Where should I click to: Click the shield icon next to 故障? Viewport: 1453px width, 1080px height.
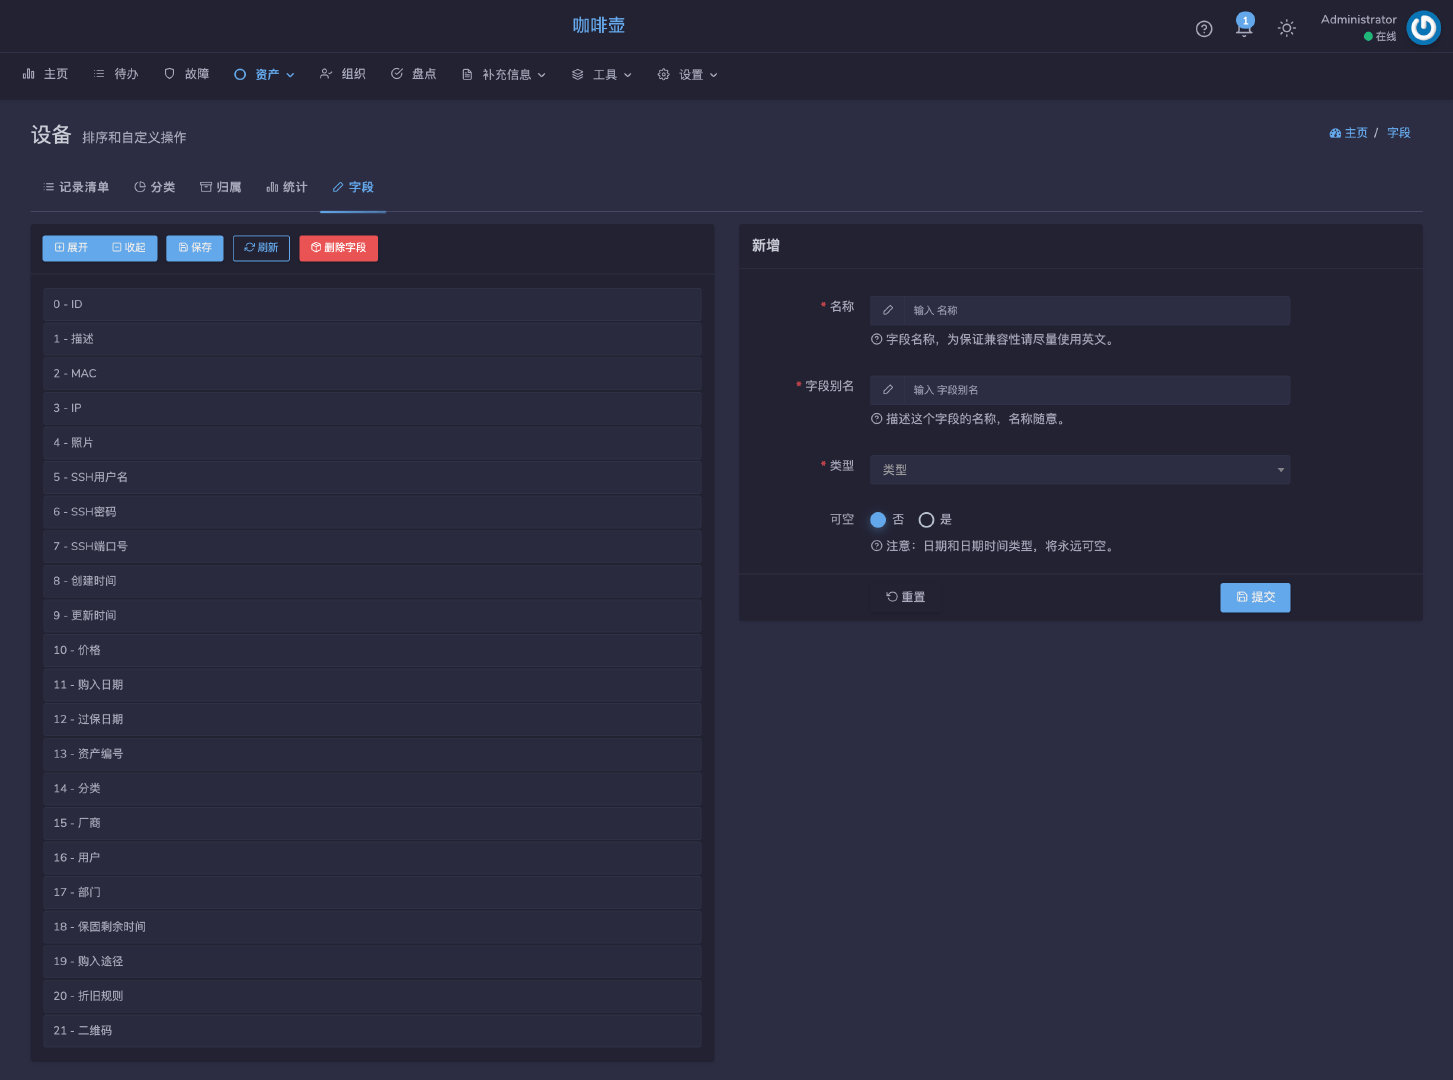[170, 74]
